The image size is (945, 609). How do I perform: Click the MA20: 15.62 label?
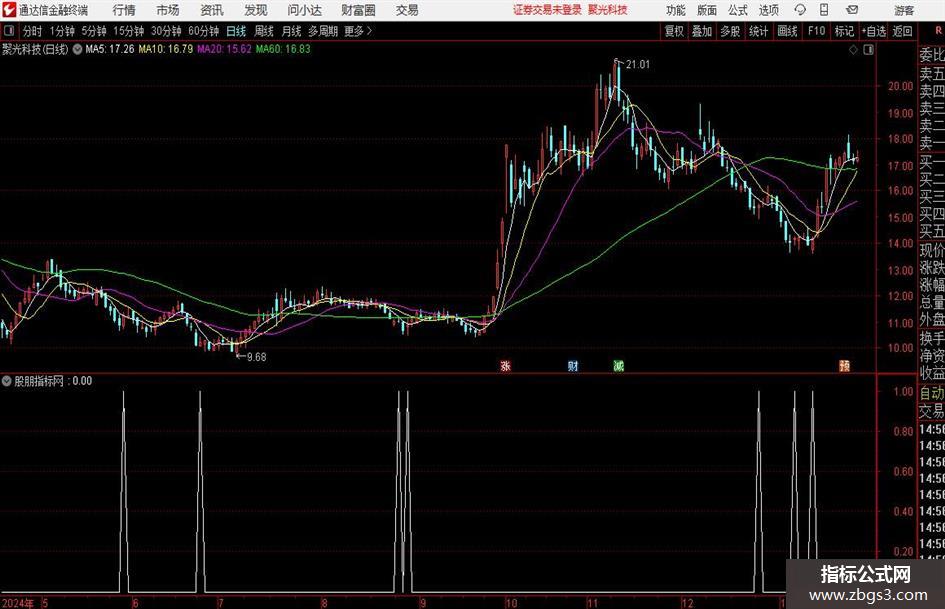[x=224, y=49]
